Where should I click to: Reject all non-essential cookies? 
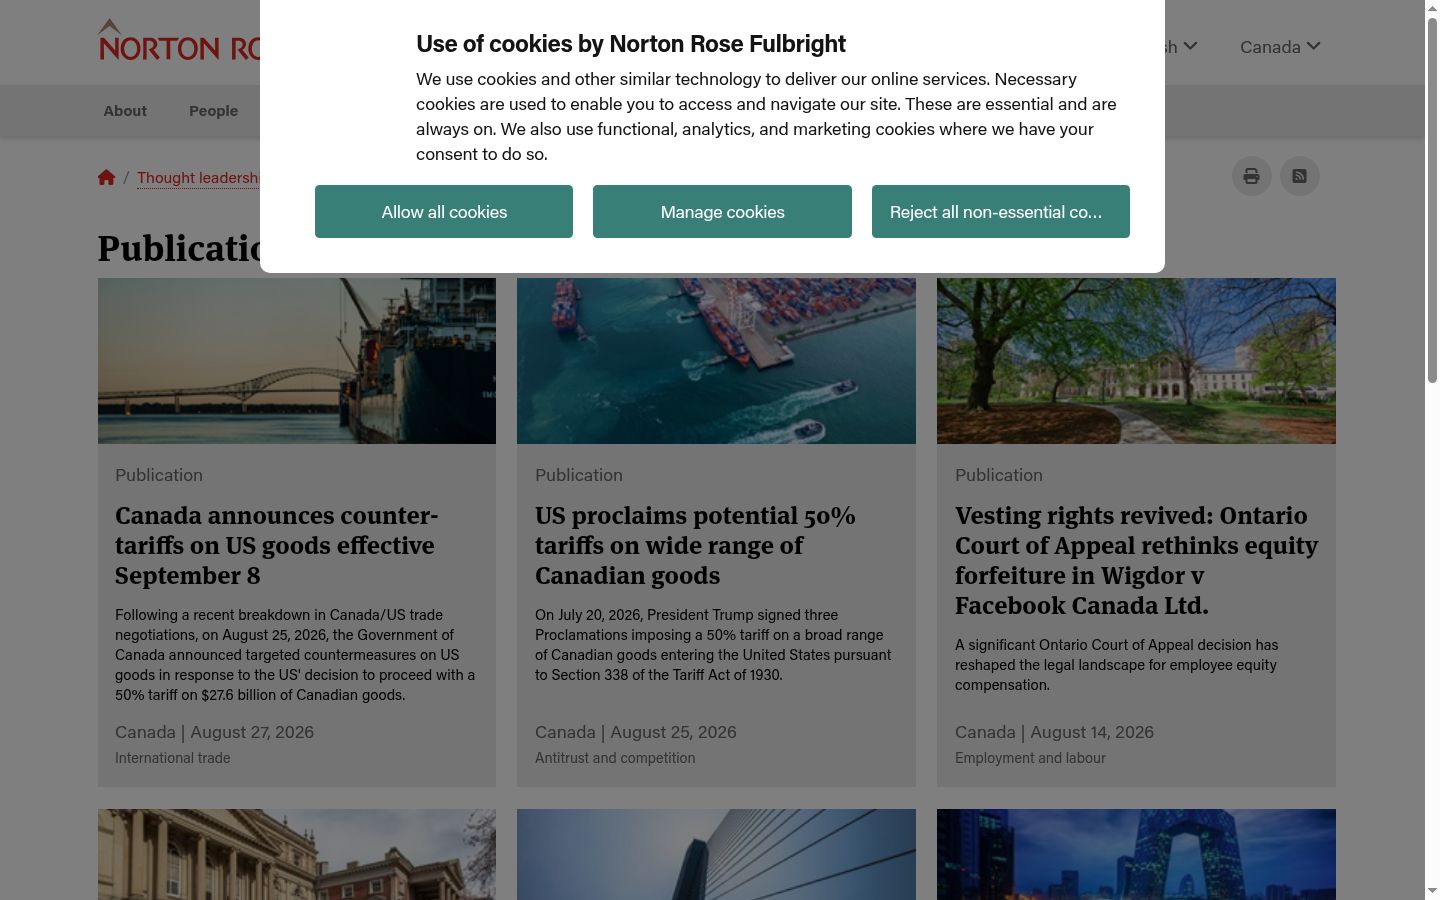1001,212
